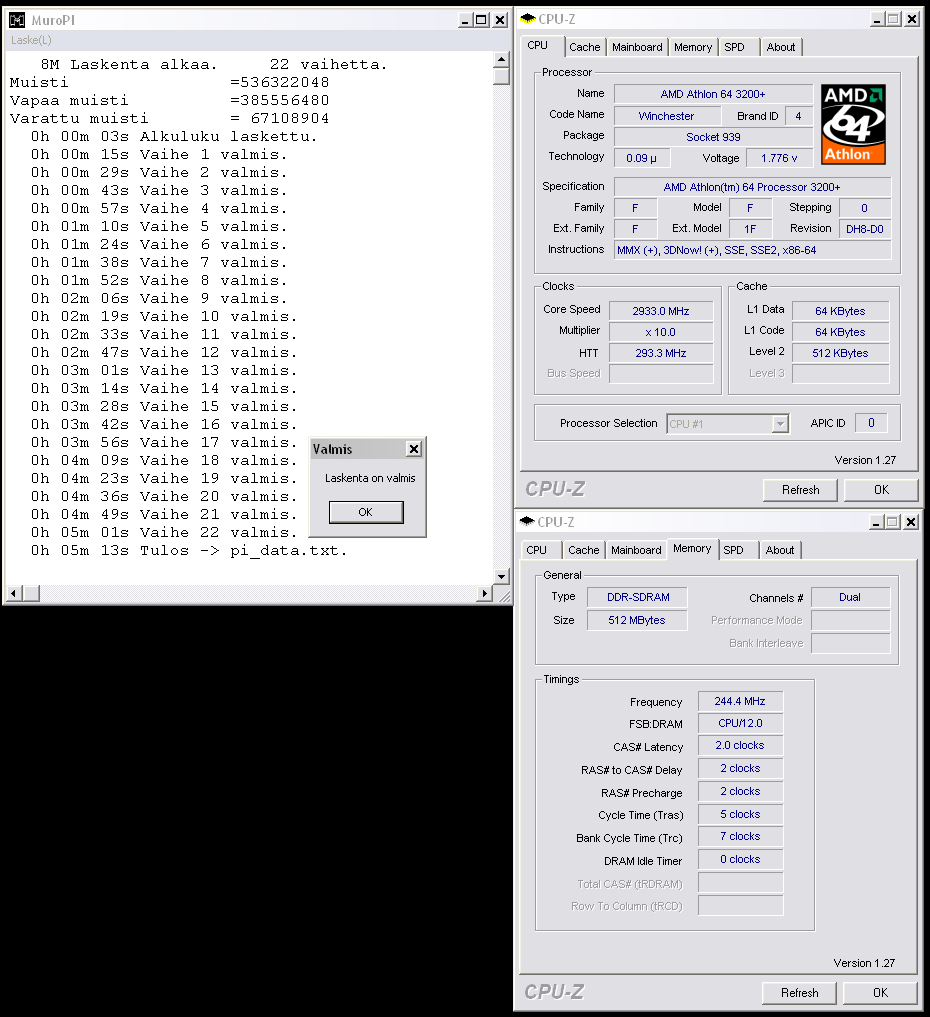Viewport: 930px width, 1017px height.
Task: Minimize the upper CPU-Z window
Action: tap(877, 19)
